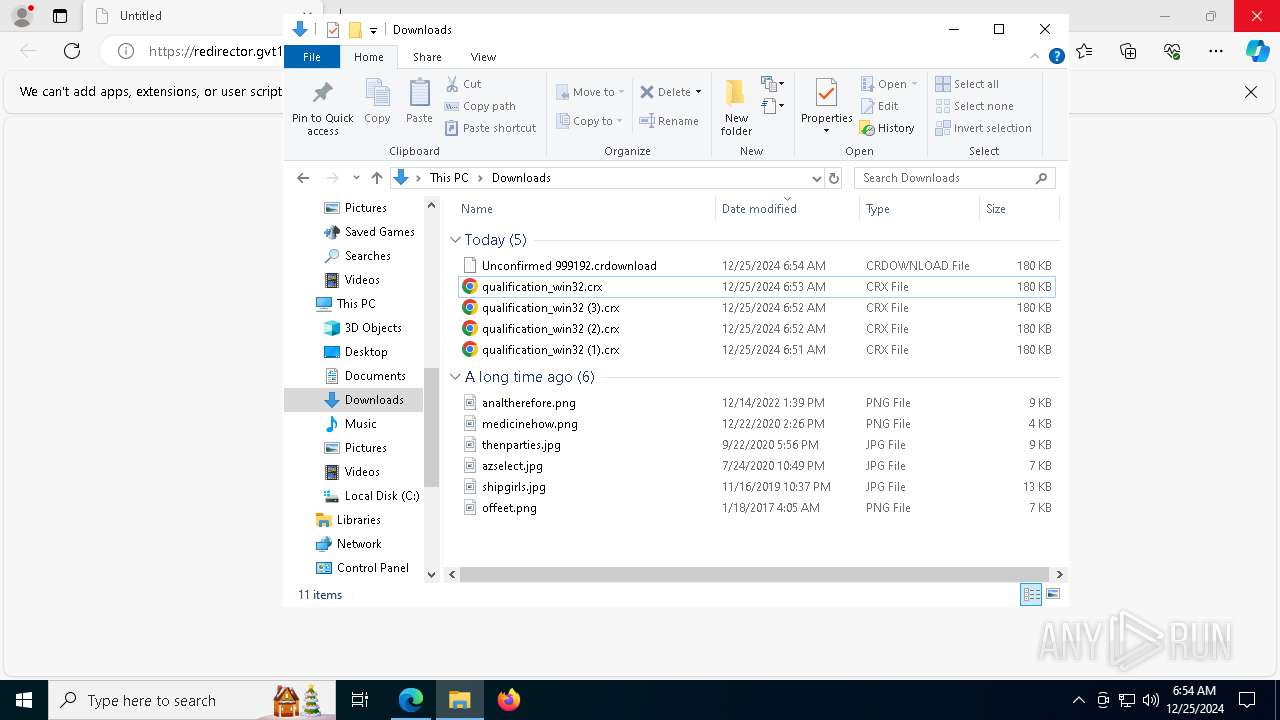Click the Search Downloads field
The image size is (1280, 720).
954,178
